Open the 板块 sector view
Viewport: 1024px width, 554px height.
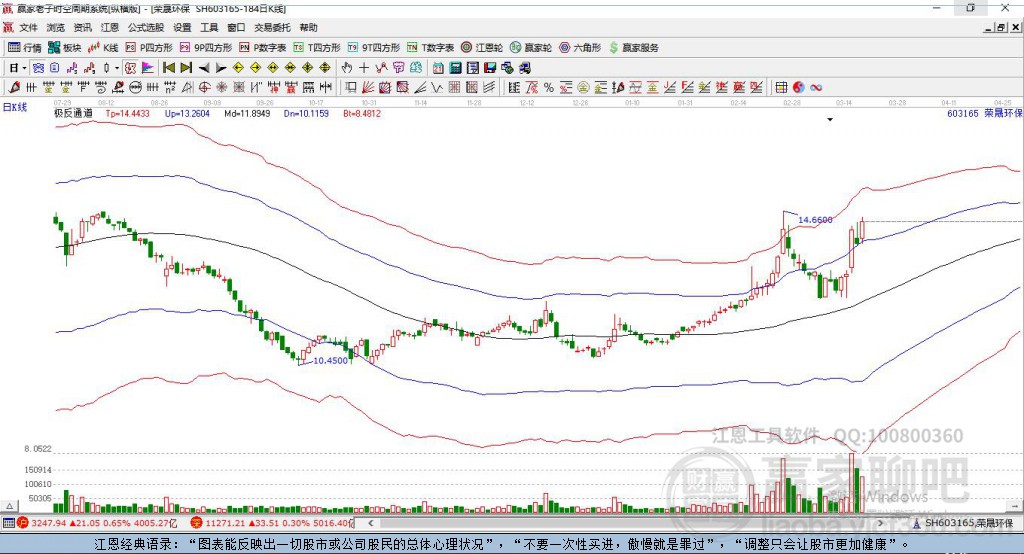pyautogui.click(x=65, y=48)
